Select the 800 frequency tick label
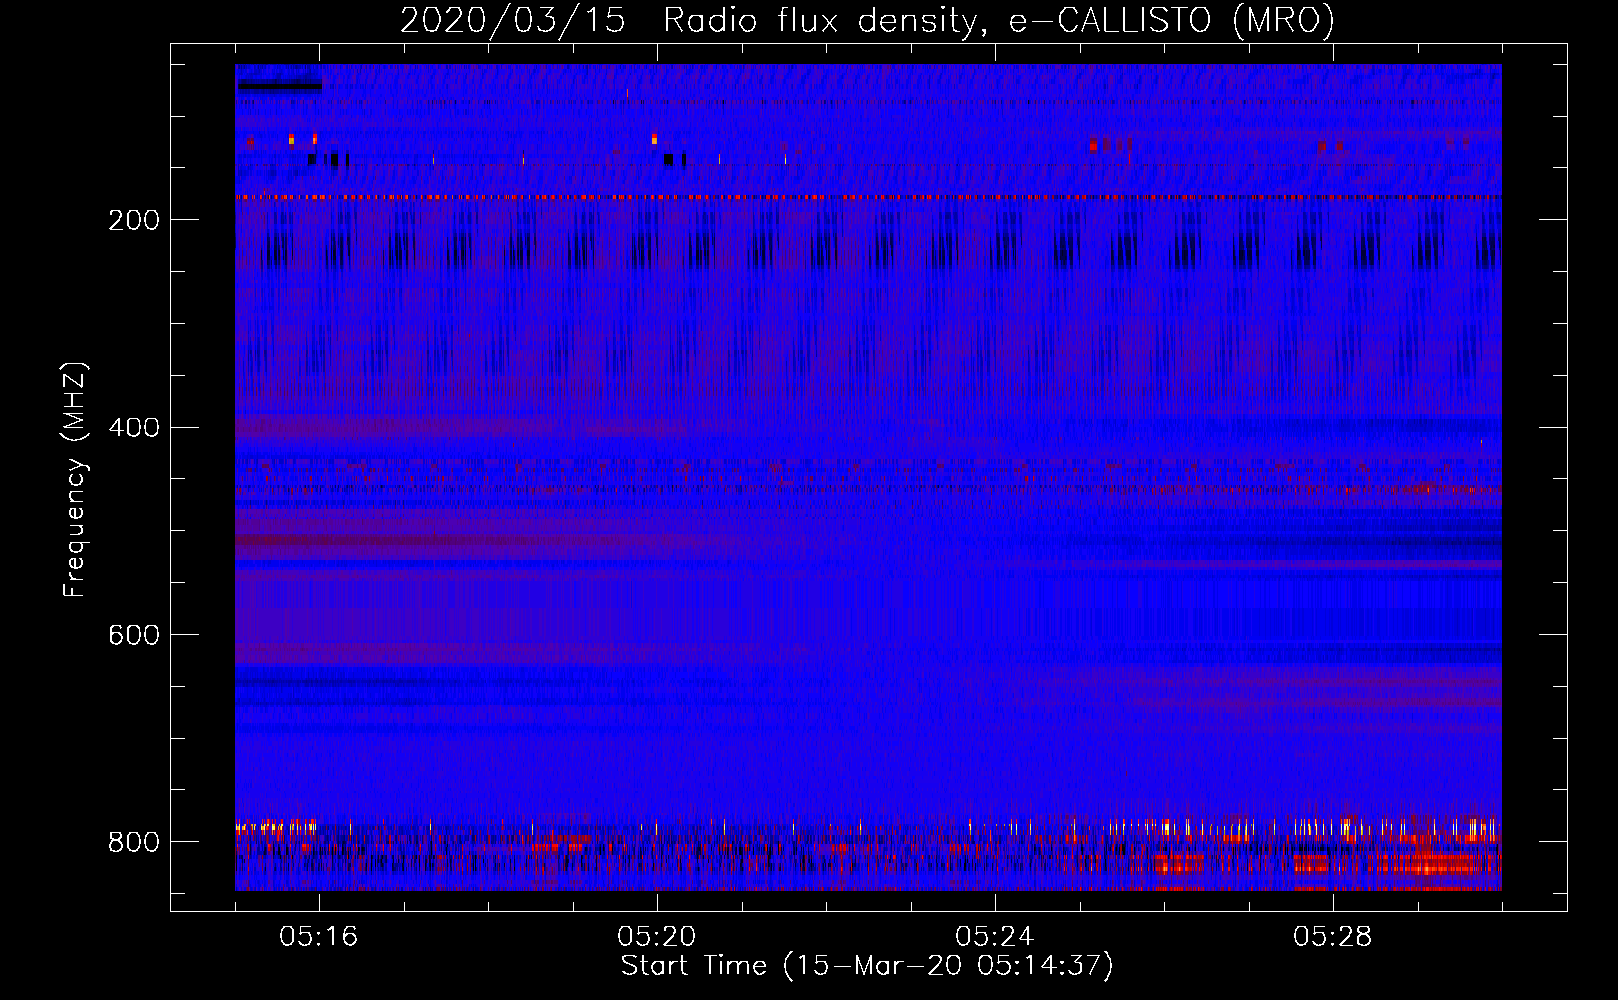 coord(134,843)
